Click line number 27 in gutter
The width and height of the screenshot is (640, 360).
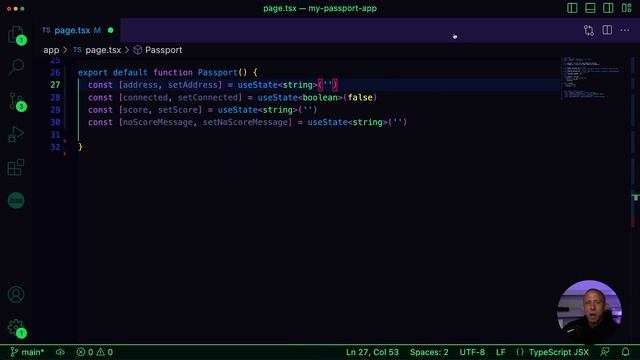coord(55,85)
